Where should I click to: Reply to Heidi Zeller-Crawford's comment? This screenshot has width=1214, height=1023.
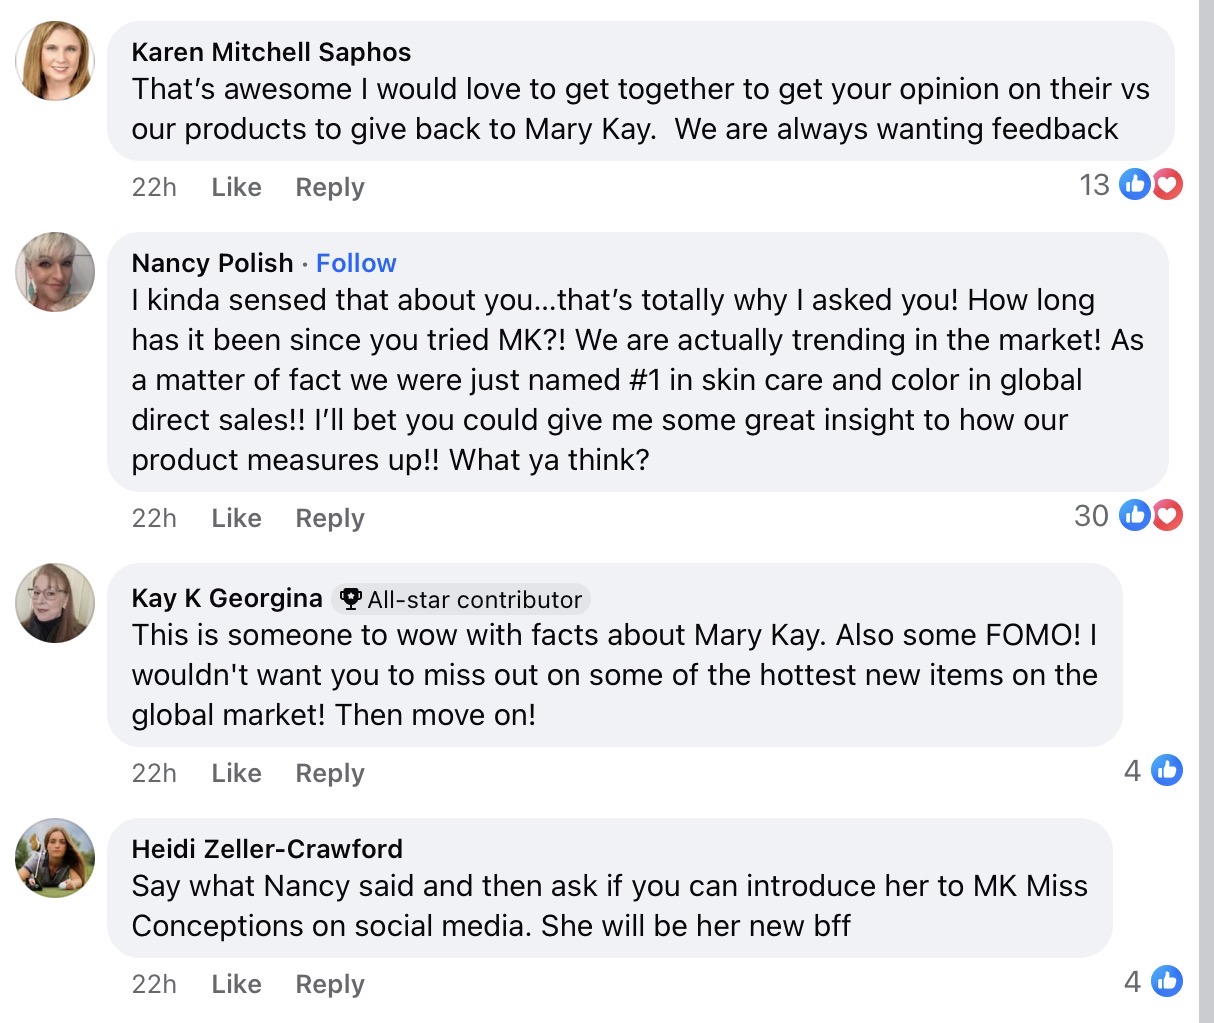[x=330, y=984]
